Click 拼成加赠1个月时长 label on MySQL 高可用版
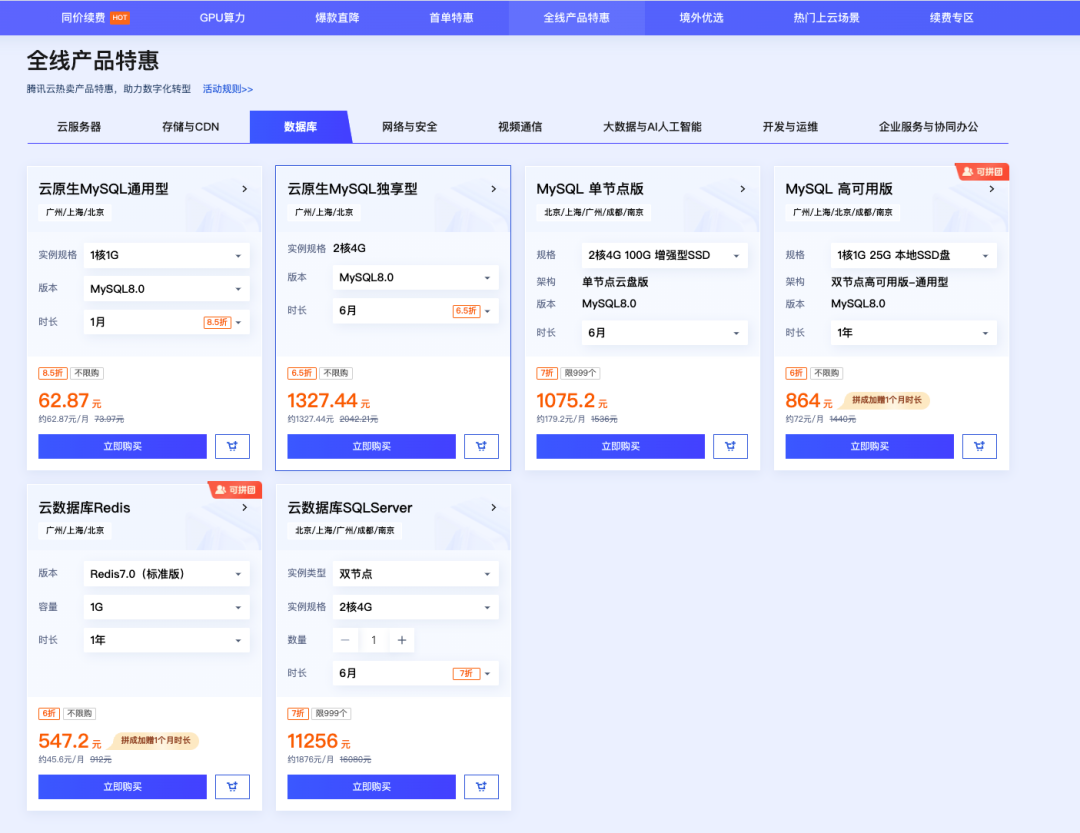Screen dimensions: 1080x833 (x=886, y=400)
